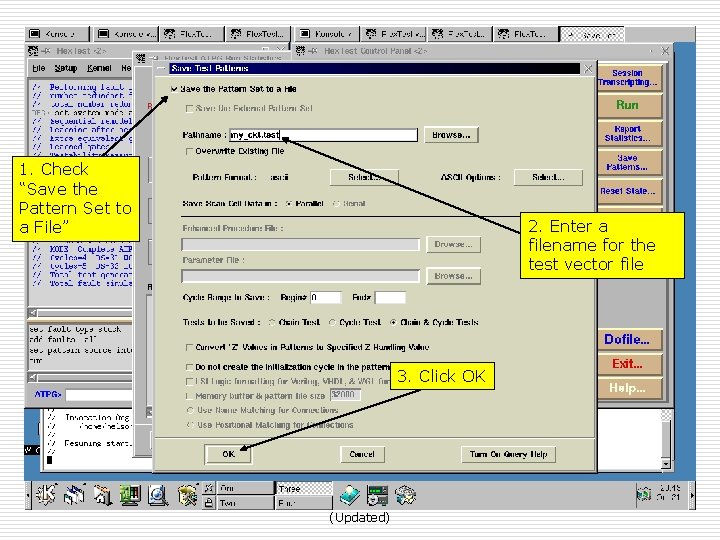This screenshot has height=540, width=720.
Task: Click the End cycle range field
Action: 390,298
